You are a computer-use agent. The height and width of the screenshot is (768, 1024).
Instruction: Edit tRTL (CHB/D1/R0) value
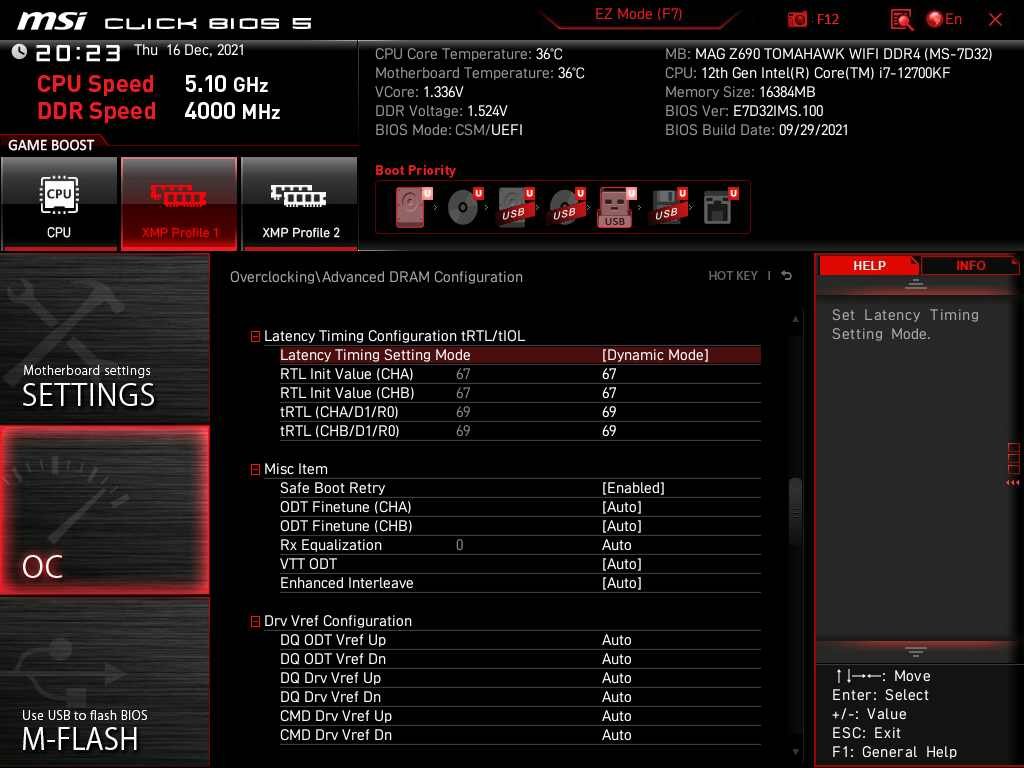coord(520,430)
